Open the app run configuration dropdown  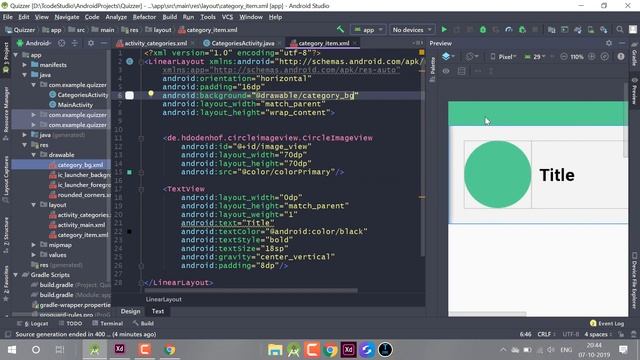pos(368,29)
